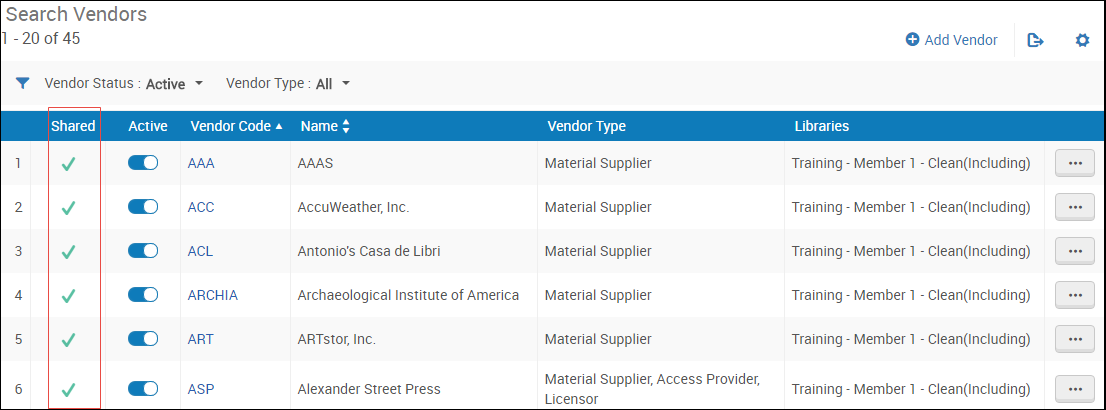Open row actions menu for ARTstor, Inc.
This screenshot has height=410, width=1106.
(1075, 339)
